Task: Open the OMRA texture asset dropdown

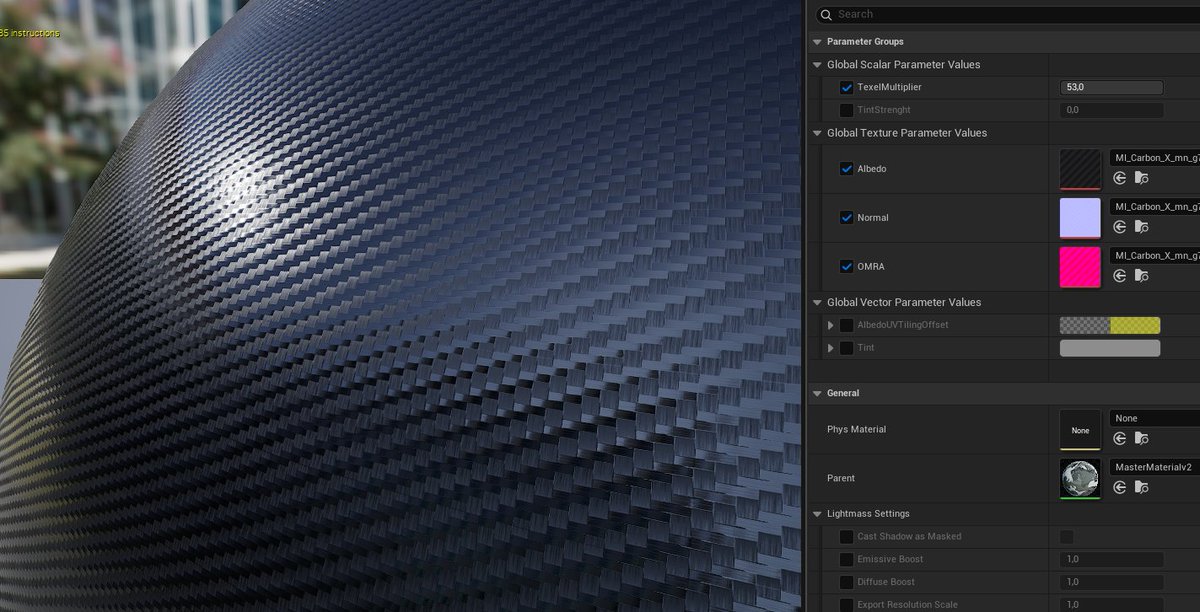Action: point(1155,255)
